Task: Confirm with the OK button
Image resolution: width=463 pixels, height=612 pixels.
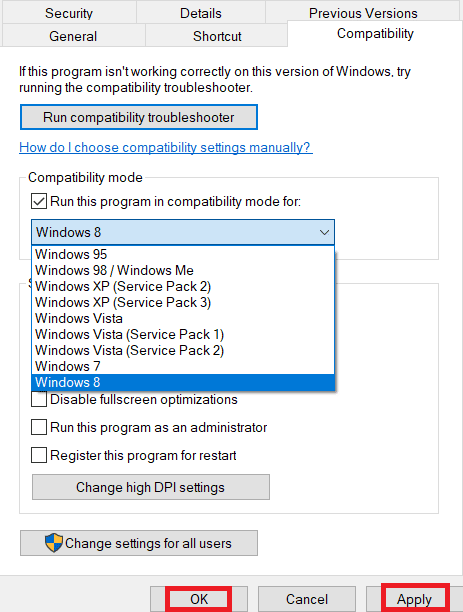Action: (199, 599)
